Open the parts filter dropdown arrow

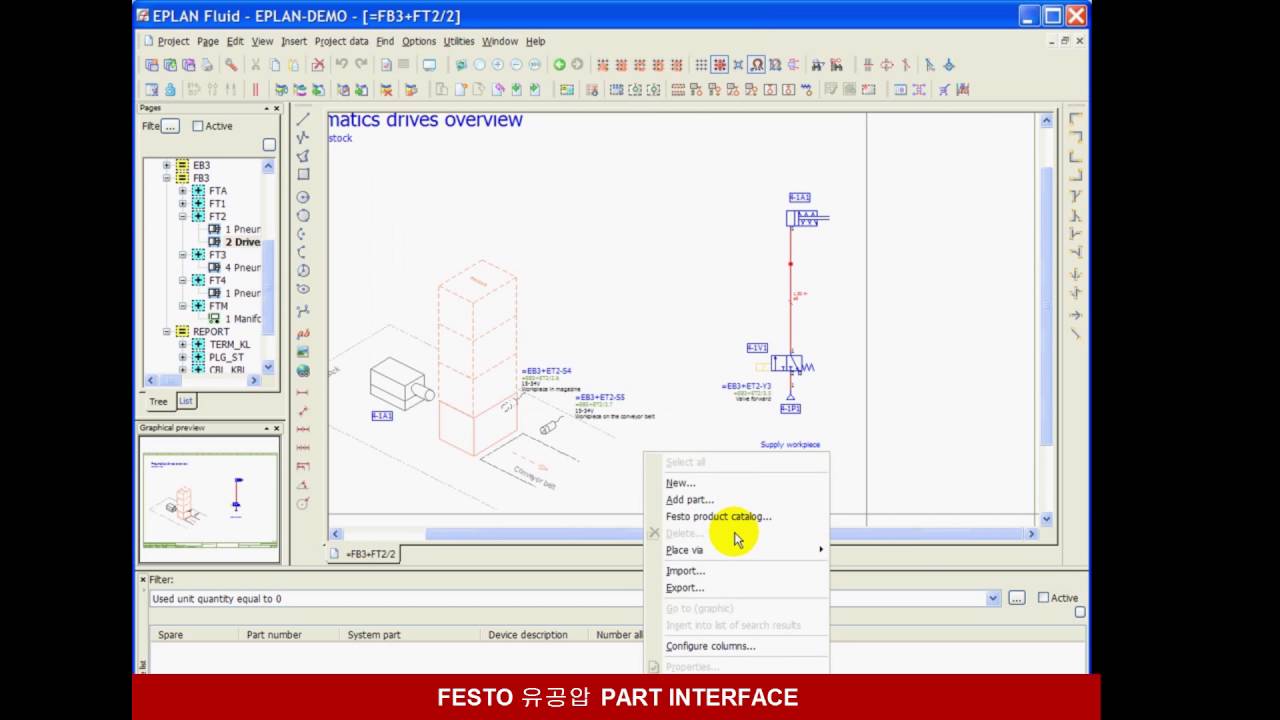pos(993,599)
